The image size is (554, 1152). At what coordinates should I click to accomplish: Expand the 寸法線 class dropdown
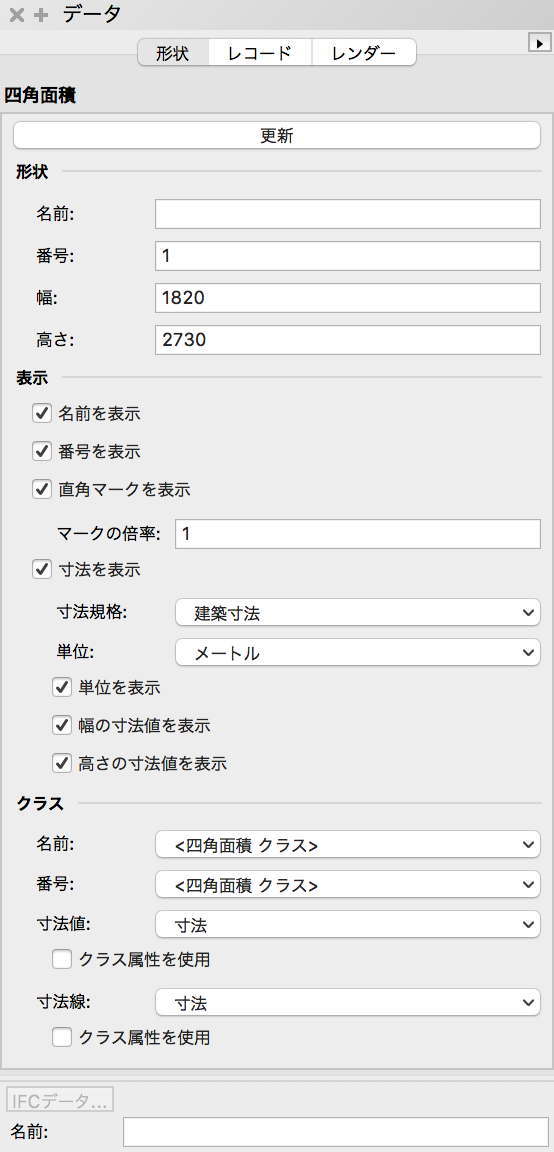348,1001
